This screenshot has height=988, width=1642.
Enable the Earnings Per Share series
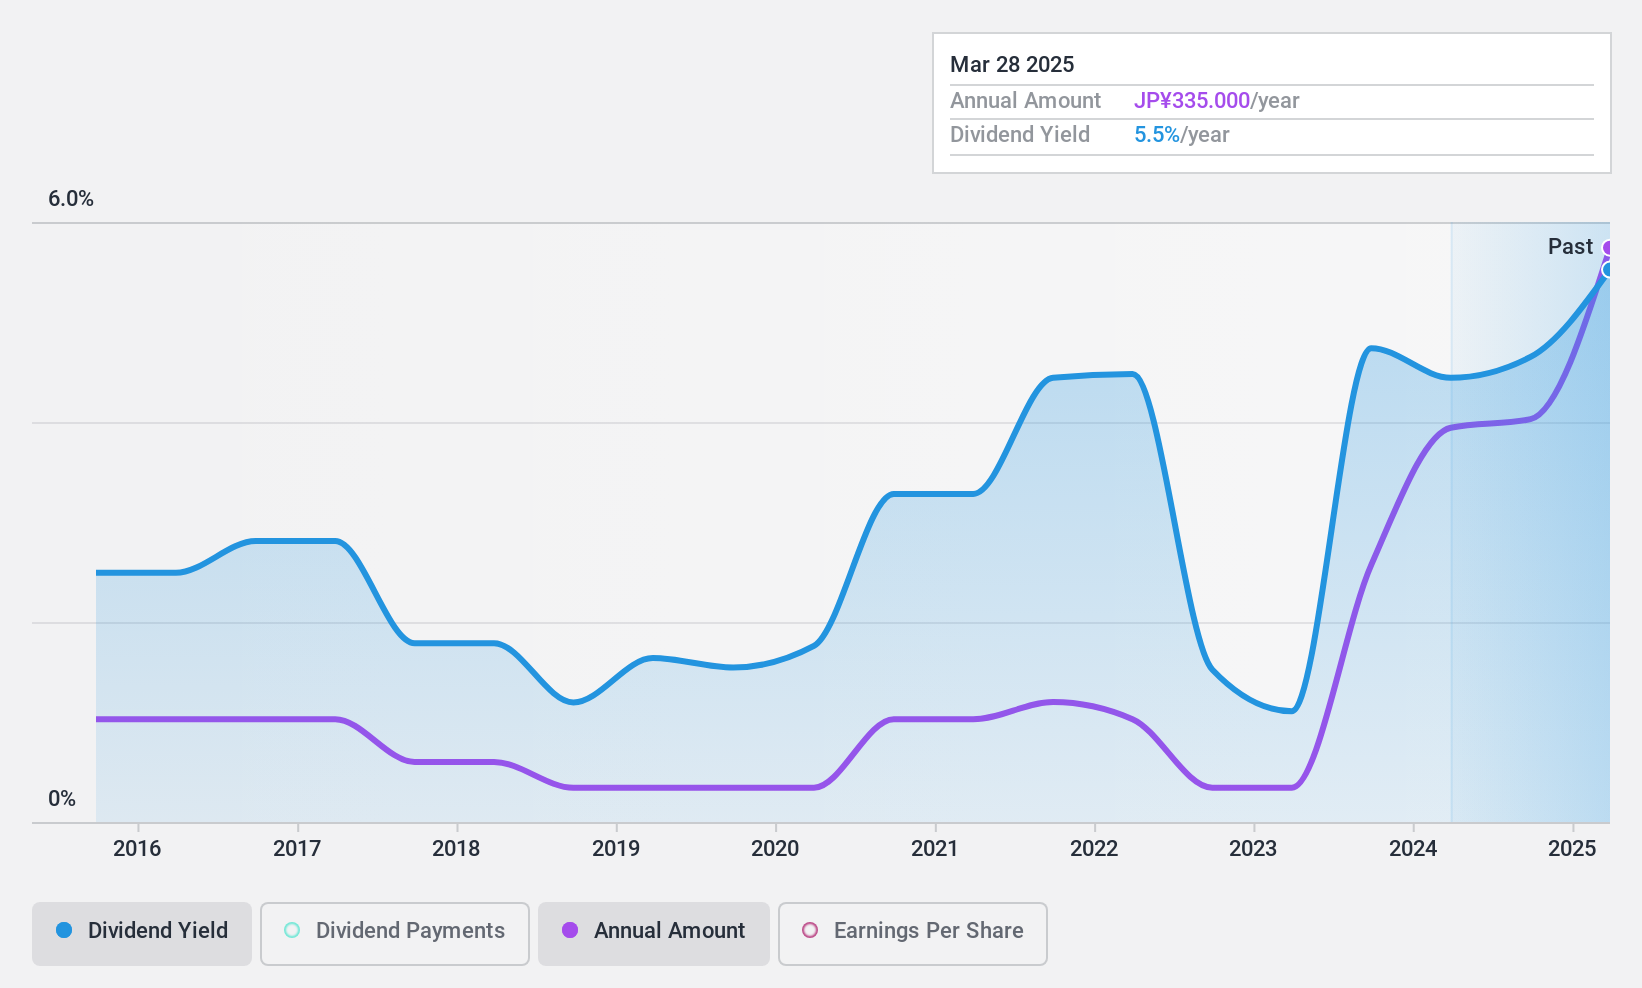click(913, 934)
